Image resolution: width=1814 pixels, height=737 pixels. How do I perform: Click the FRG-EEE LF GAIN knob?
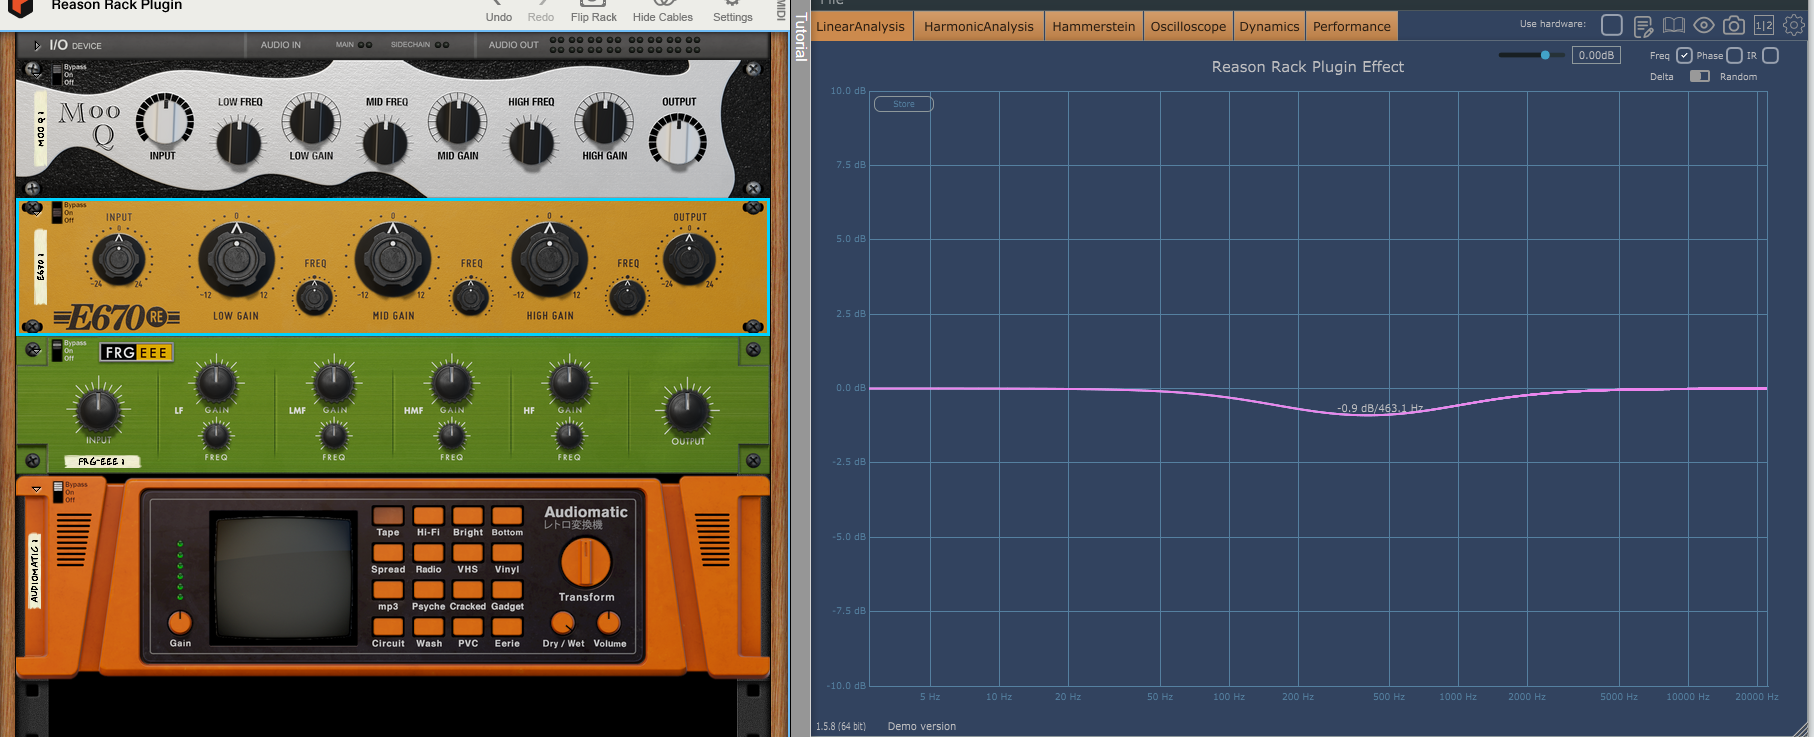(x=216, y=382)
